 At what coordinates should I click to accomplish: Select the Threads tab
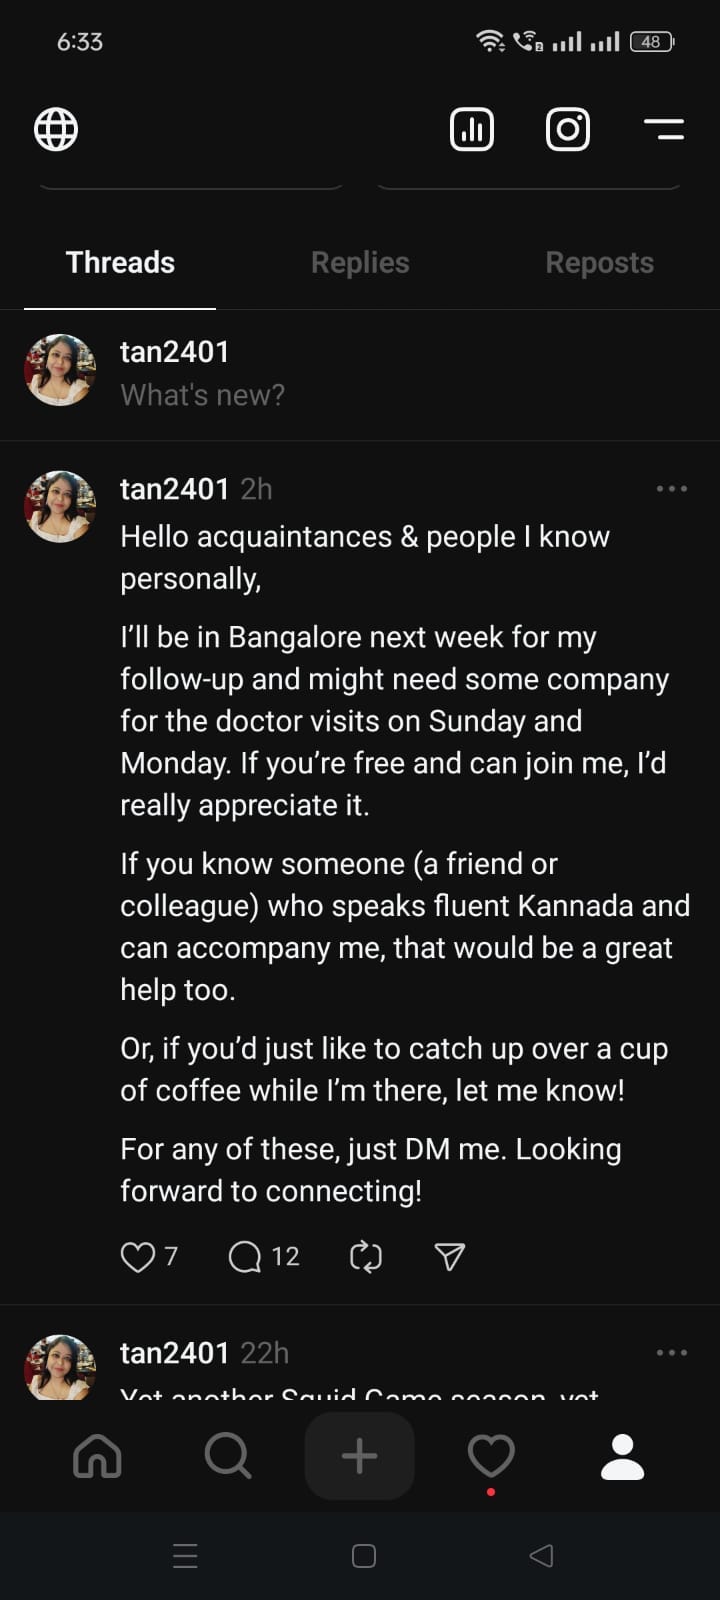(120, 262)
